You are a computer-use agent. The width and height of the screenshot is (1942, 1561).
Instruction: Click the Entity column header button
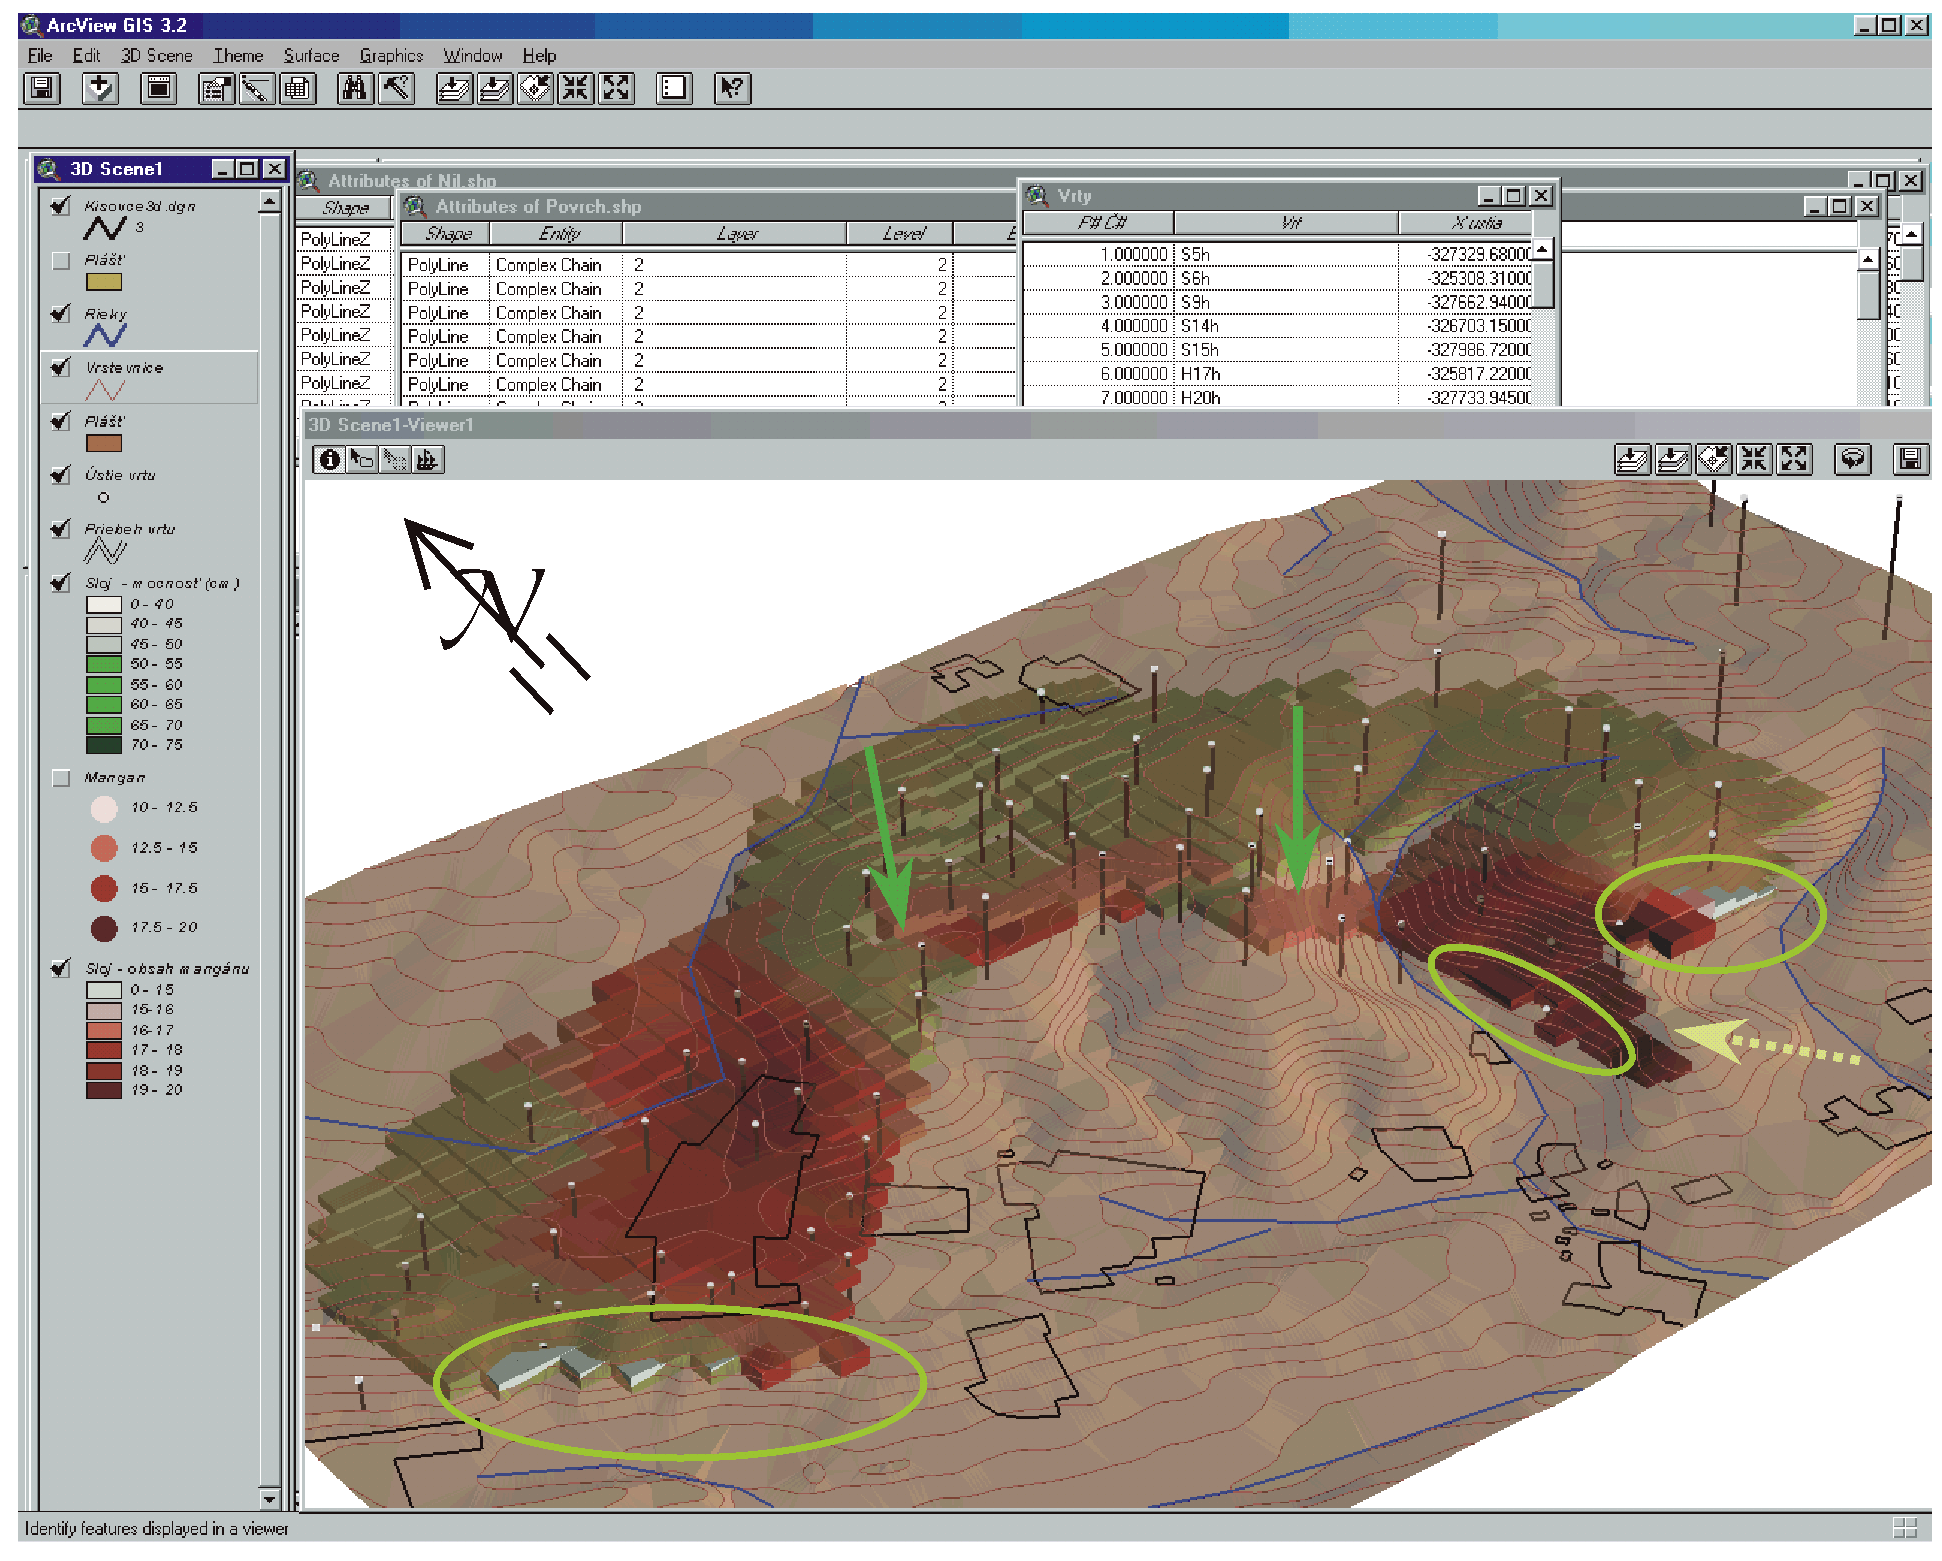(x=557, y=233)
